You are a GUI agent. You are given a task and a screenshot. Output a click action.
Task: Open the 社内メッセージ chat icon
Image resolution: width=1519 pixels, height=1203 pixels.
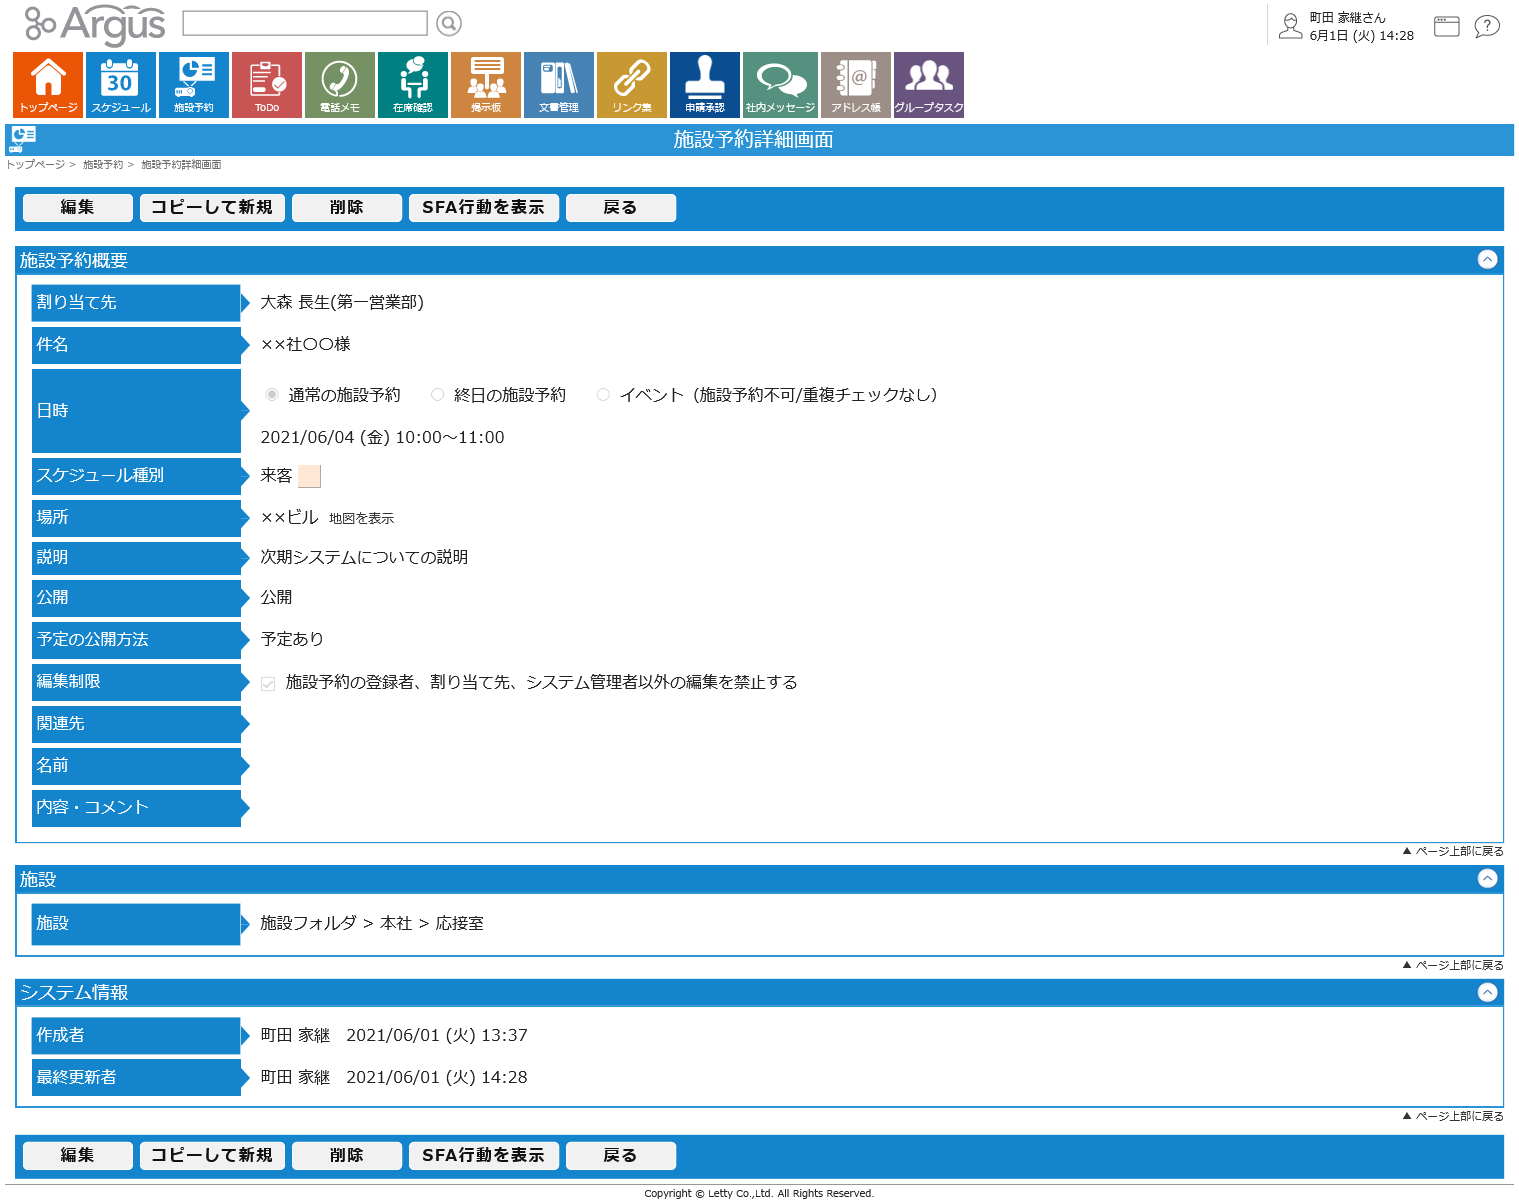click(780, 85)
